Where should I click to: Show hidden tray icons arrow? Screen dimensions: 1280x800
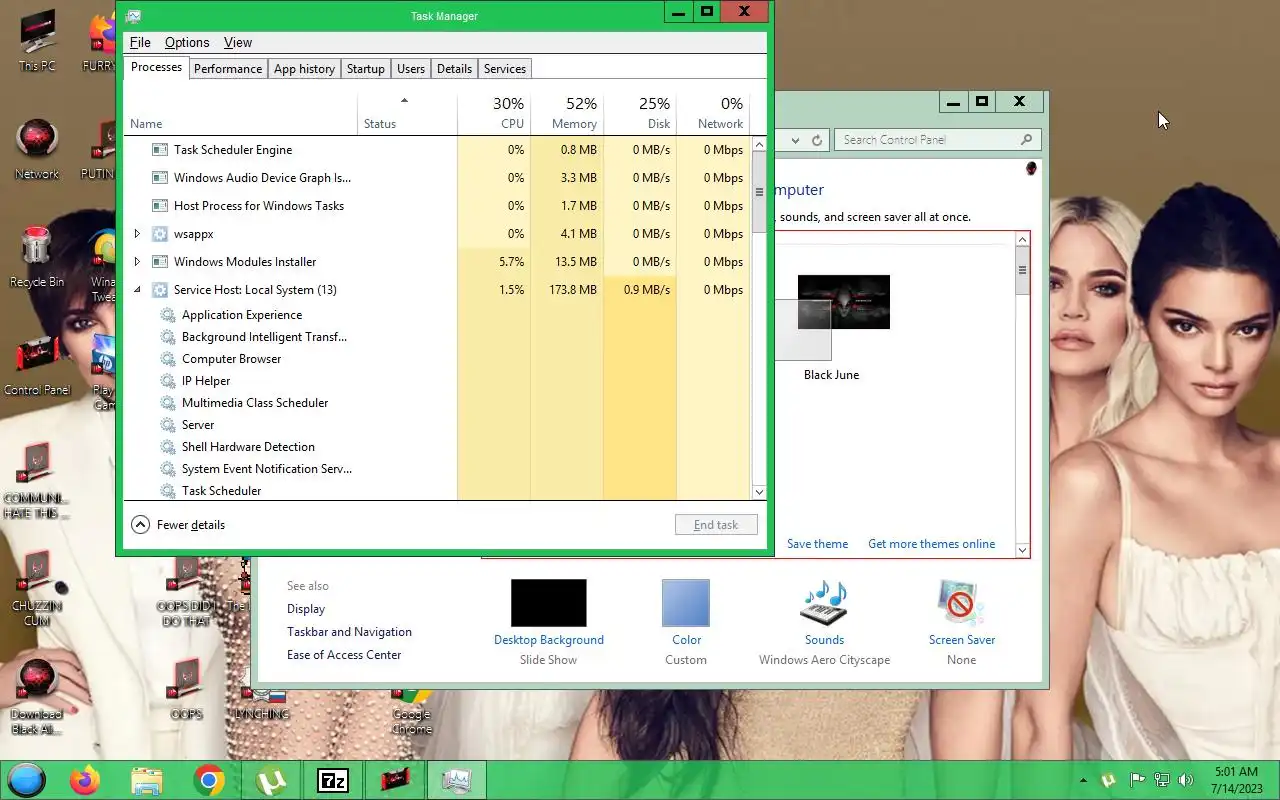tap(1083, 780)
